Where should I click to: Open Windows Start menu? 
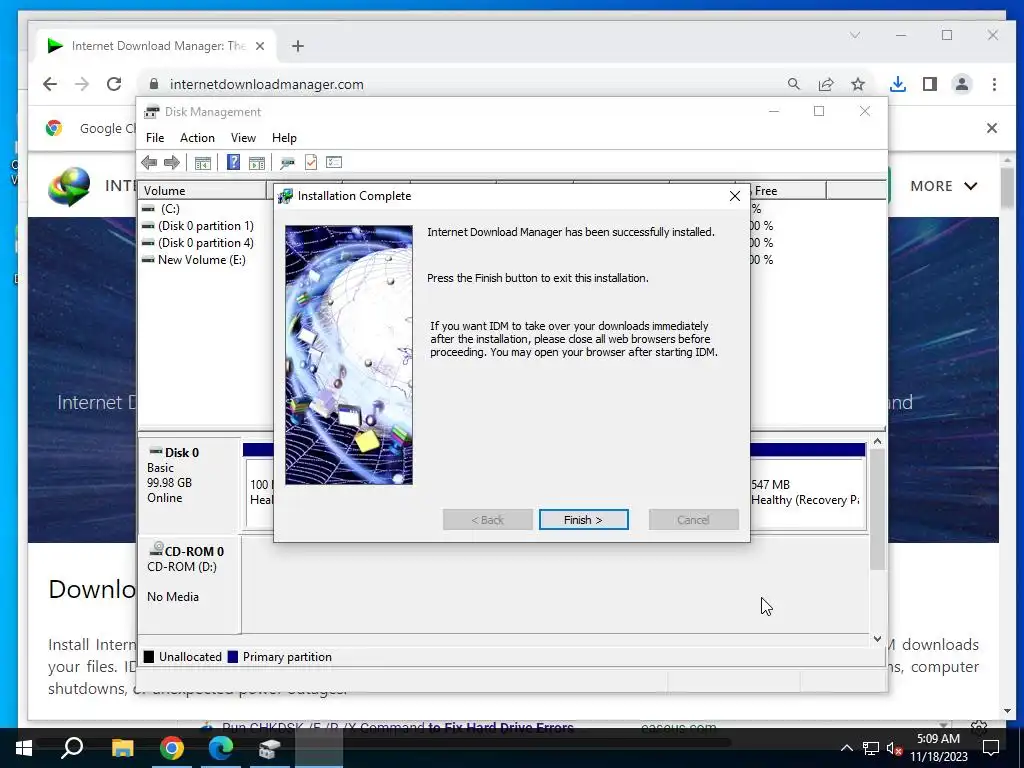(24, 748)
